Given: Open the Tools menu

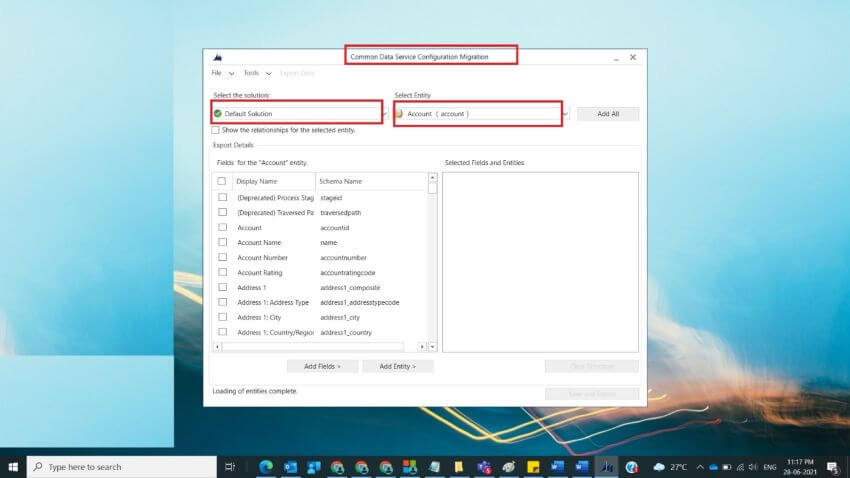Looking at the screenshot, I should (x=257, y=73).
